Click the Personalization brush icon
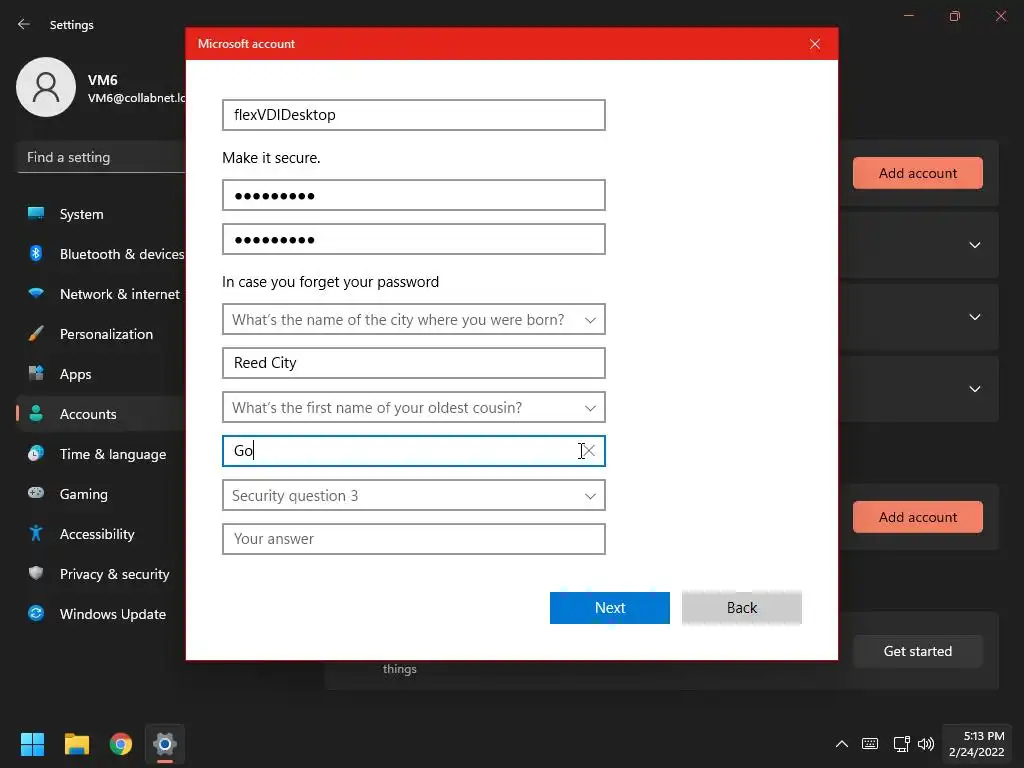 pyautogui.click(x=36, y=334)
